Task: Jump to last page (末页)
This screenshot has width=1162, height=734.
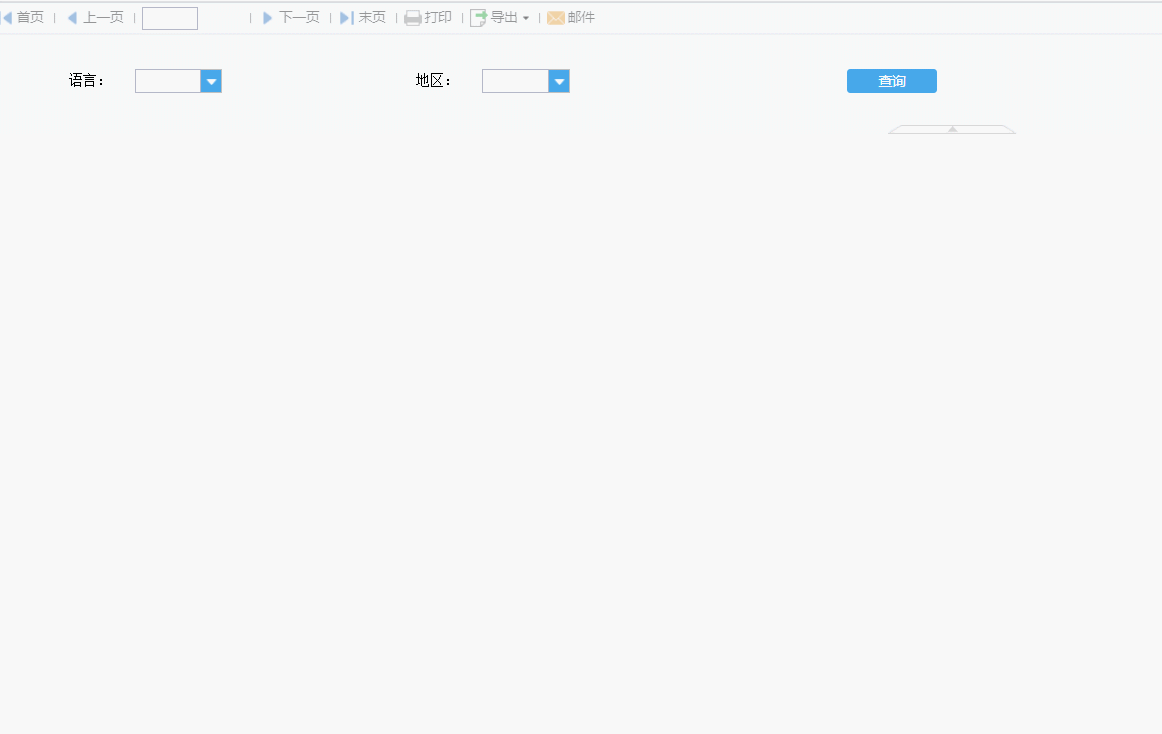Action: [x=363, y=17]
